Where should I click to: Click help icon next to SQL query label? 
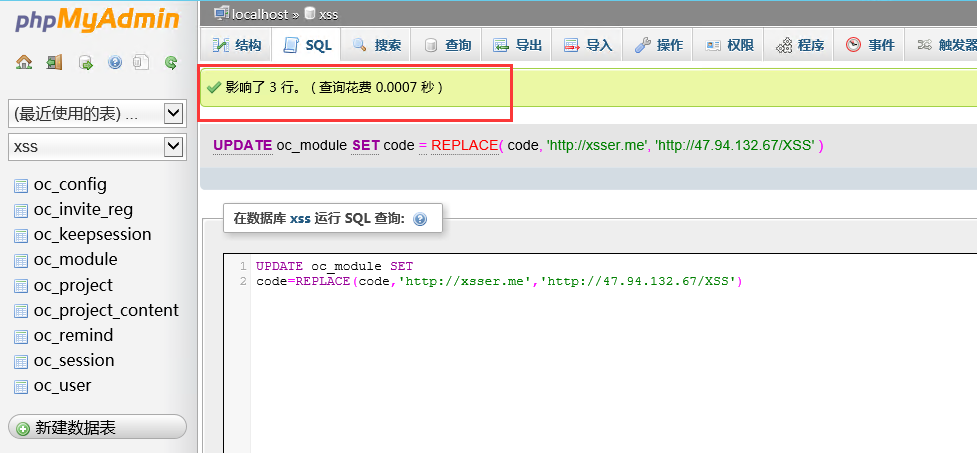point(420,219)
